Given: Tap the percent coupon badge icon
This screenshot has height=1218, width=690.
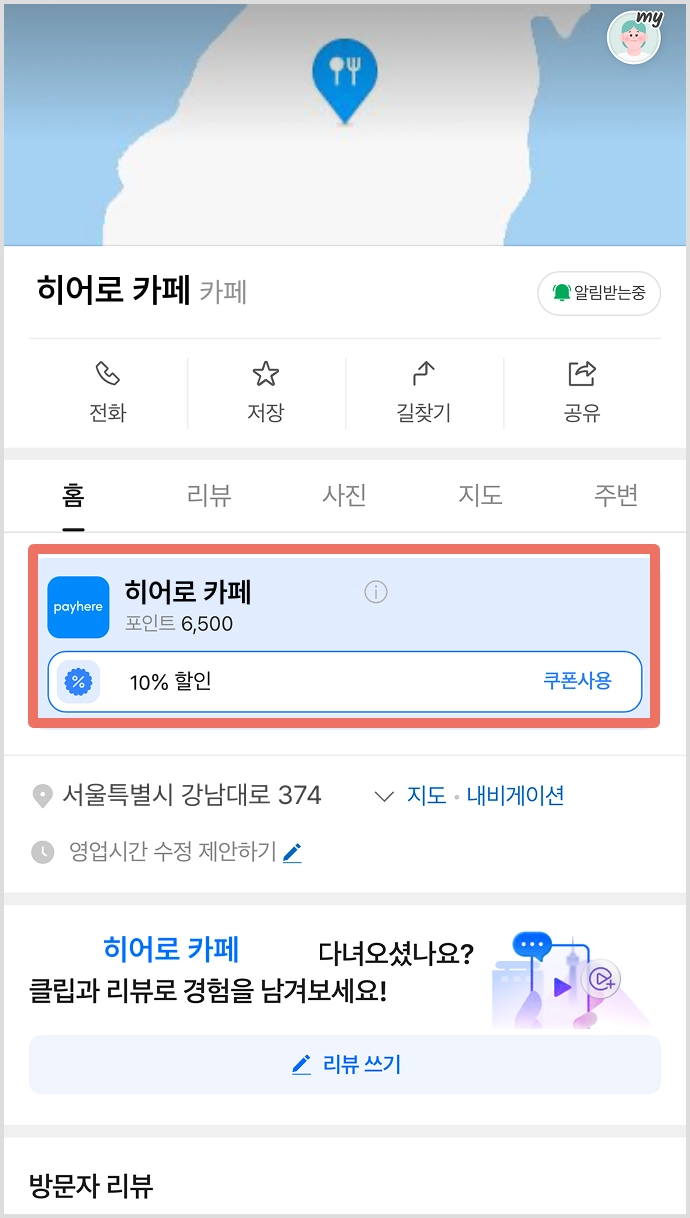Looking at the screenshot, I should pyautogui.click(x=78, y=682).
